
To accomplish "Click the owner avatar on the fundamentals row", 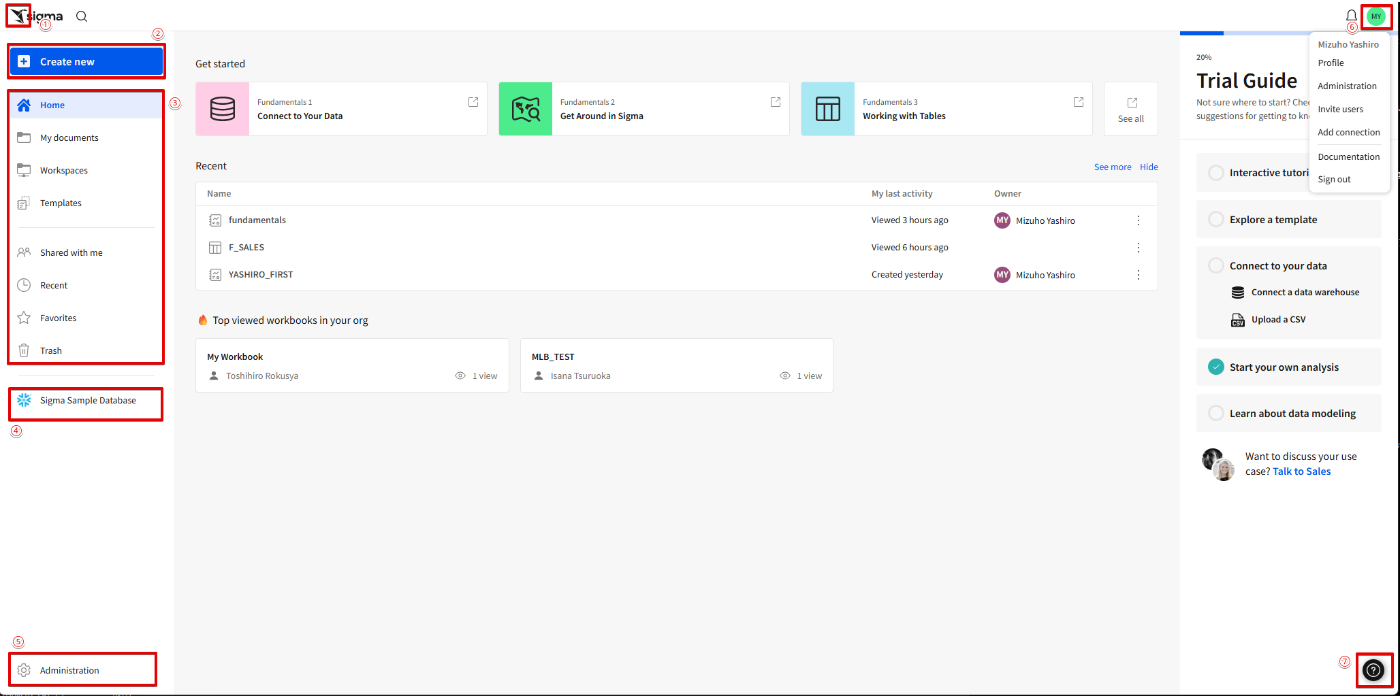I will (1002, 220).
